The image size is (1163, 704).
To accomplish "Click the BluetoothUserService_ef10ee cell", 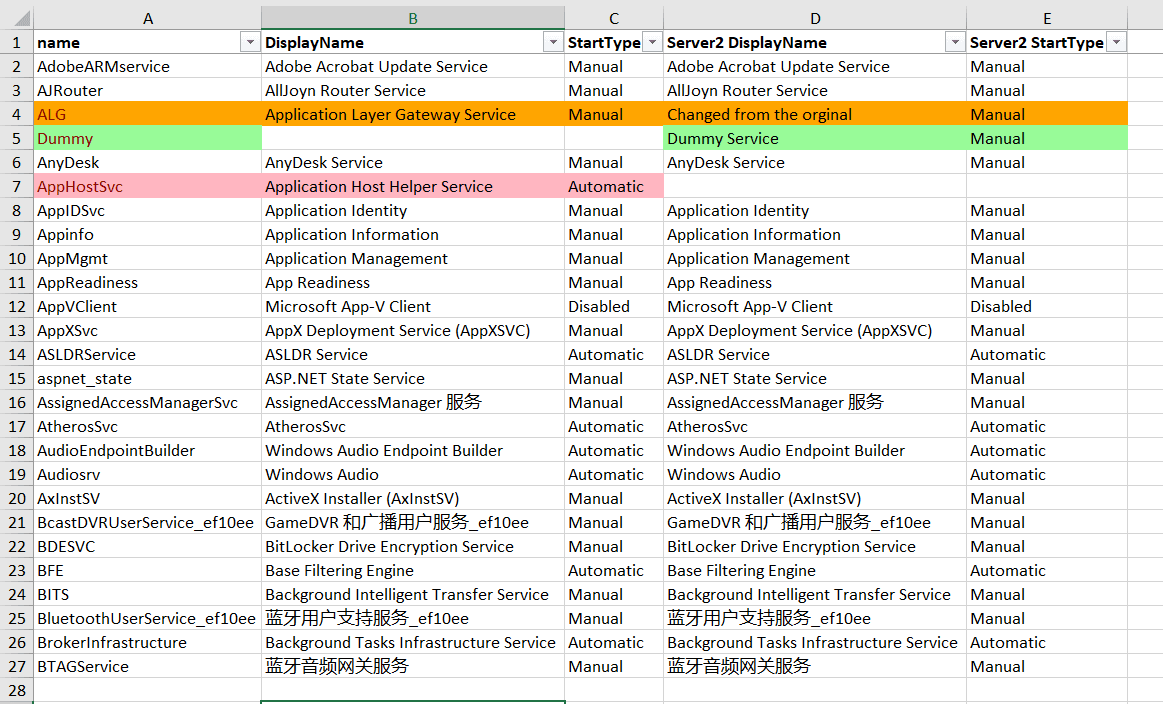I will pyautogui.click(x=148, y=619).
